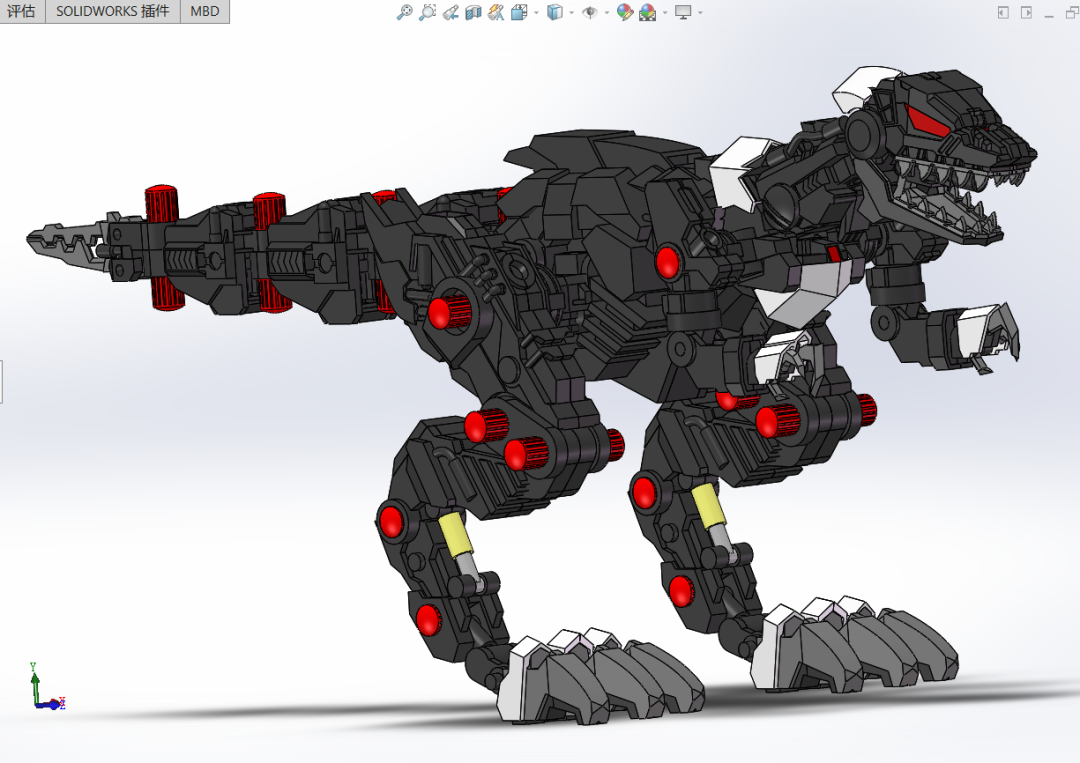Expand the right panel with arrow icon

[x=1026, y=12]
